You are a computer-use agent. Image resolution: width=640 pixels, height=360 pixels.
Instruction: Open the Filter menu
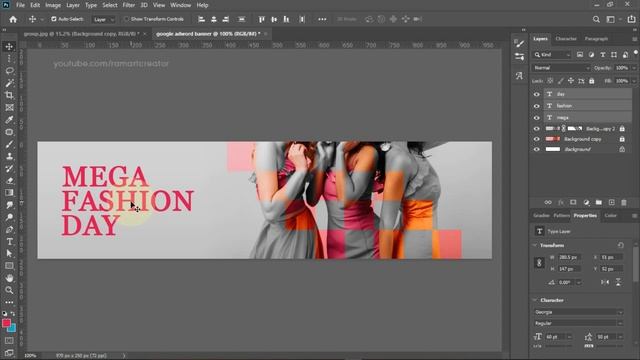(129, 5)
